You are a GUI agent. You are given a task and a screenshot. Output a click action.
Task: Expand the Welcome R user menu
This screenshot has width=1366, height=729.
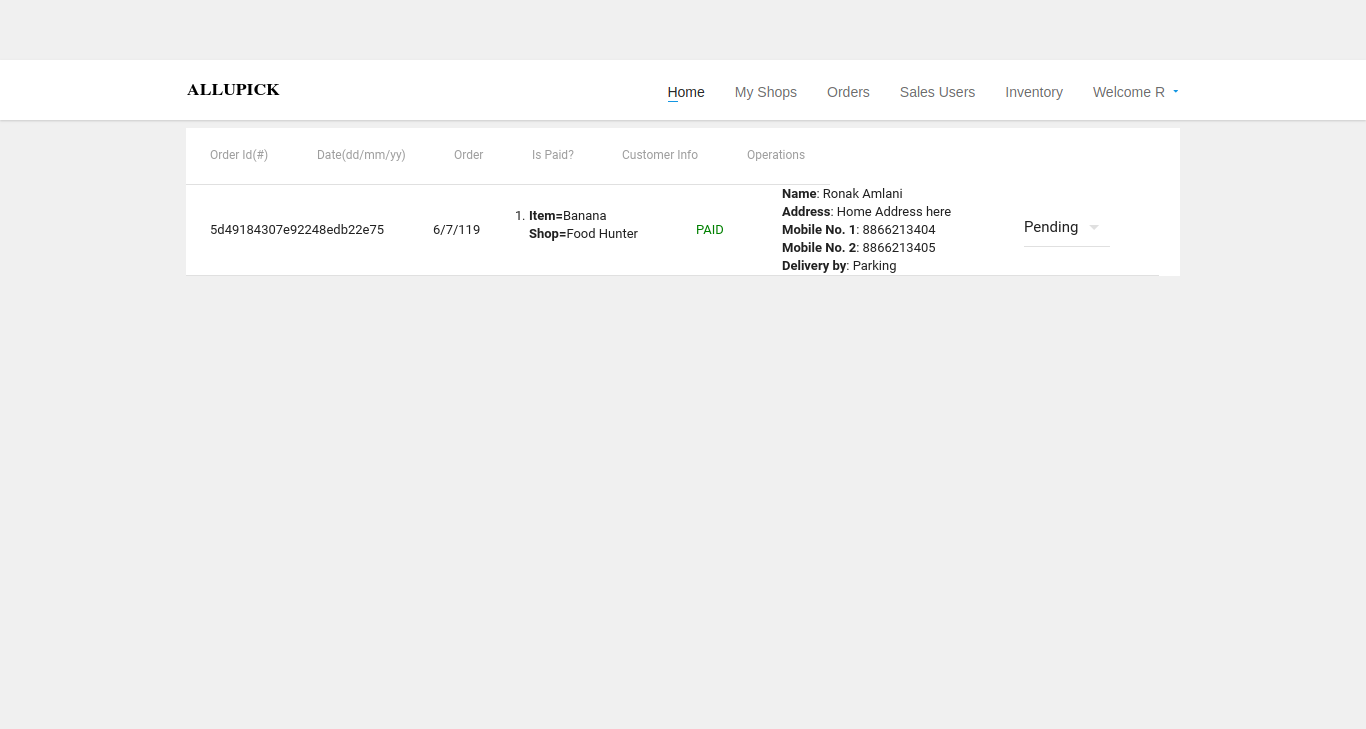(x=1128, y=92)
